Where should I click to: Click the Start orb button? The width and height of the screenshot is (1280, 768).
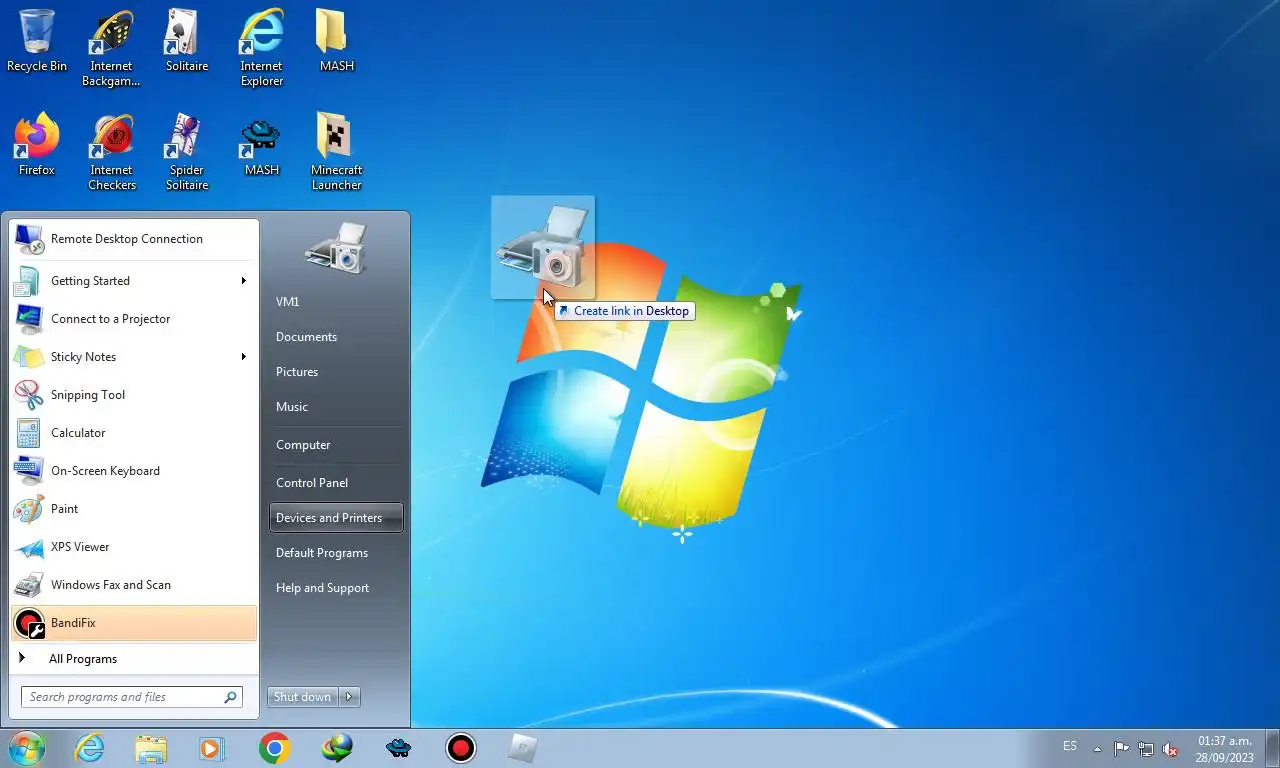tap(27, 748)
